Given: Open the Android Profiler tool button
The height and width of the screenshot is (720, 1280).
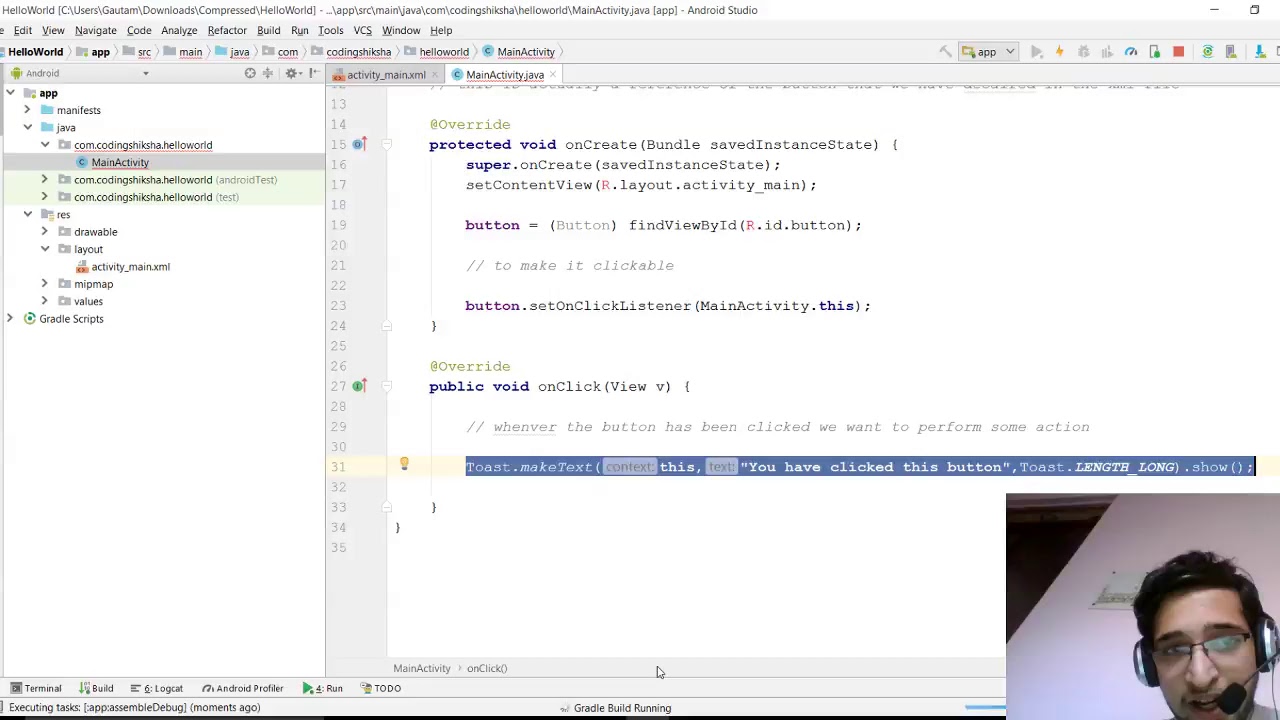Looking at the screenshot, I should [242, 688].
